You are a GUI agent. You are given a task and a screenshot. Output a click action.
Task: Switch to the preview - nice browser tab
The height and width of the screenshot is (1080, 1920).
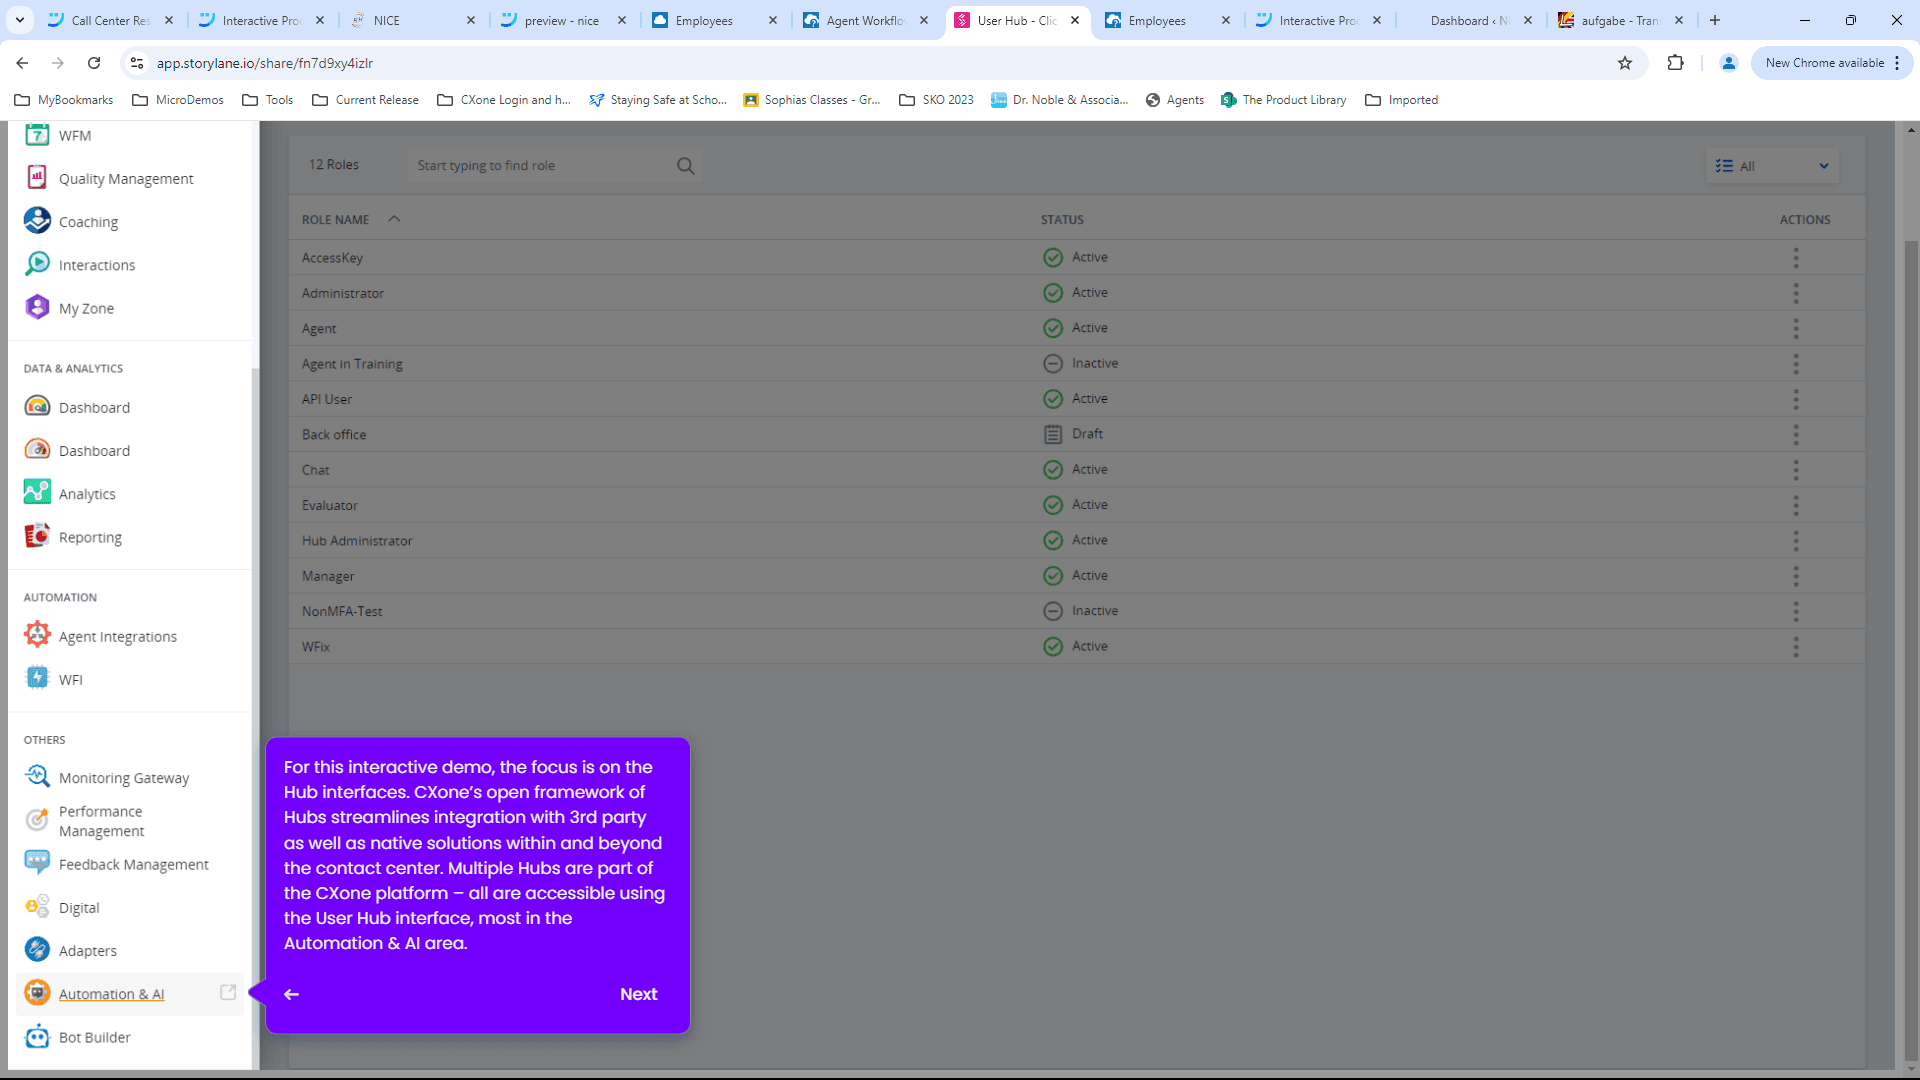(564, 20)
